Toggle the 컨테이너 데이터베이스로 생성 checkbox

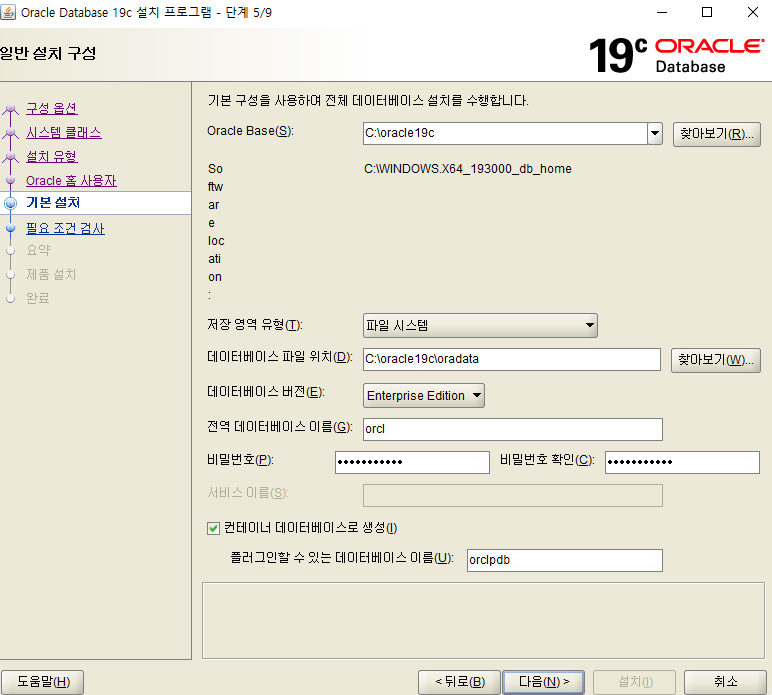coord(213,529)
